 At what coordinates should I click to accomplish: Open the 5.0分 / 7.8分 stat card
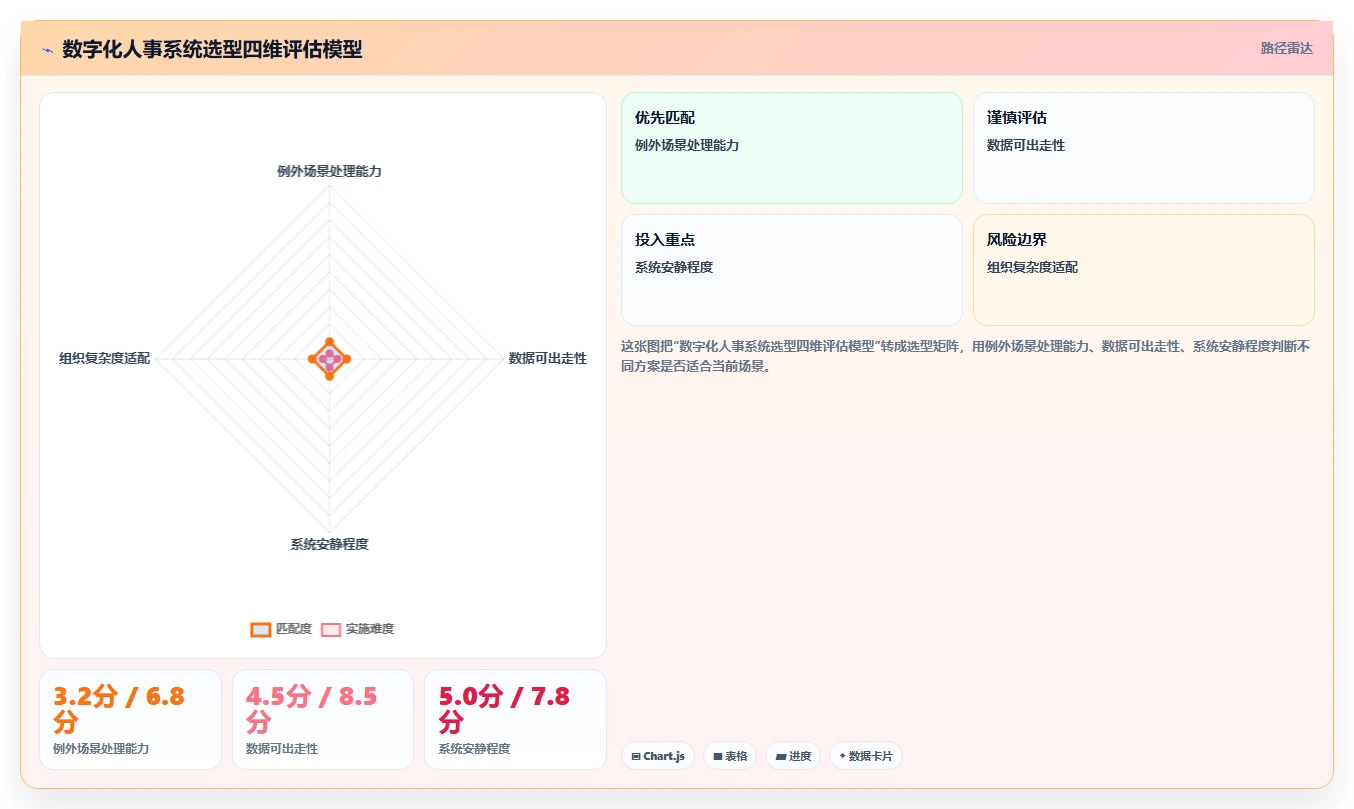[x=516, y=719]
